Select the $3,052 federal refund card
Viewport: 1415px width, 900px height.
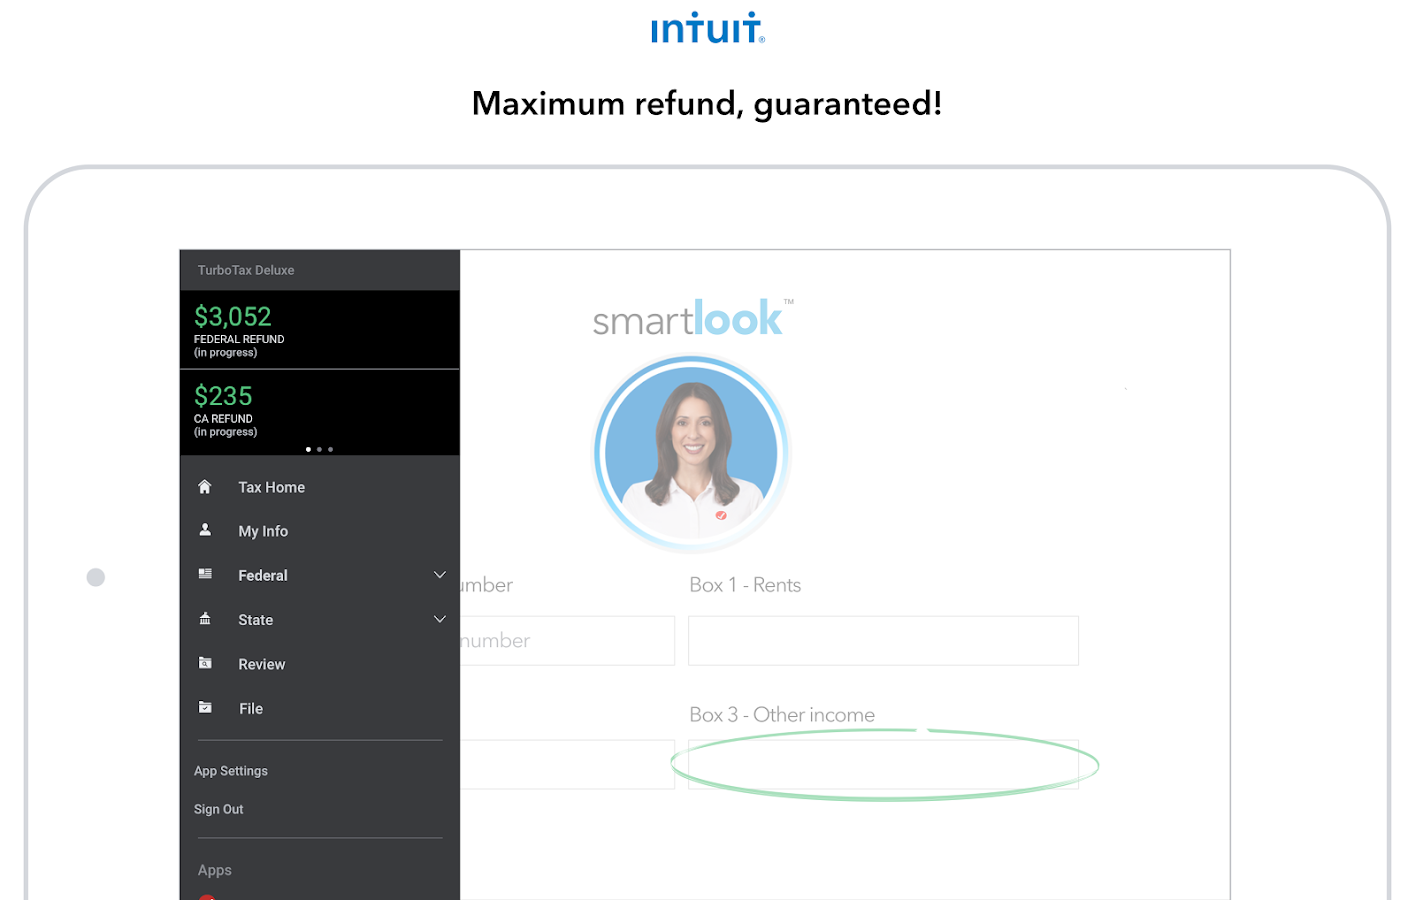coord(320,330)
